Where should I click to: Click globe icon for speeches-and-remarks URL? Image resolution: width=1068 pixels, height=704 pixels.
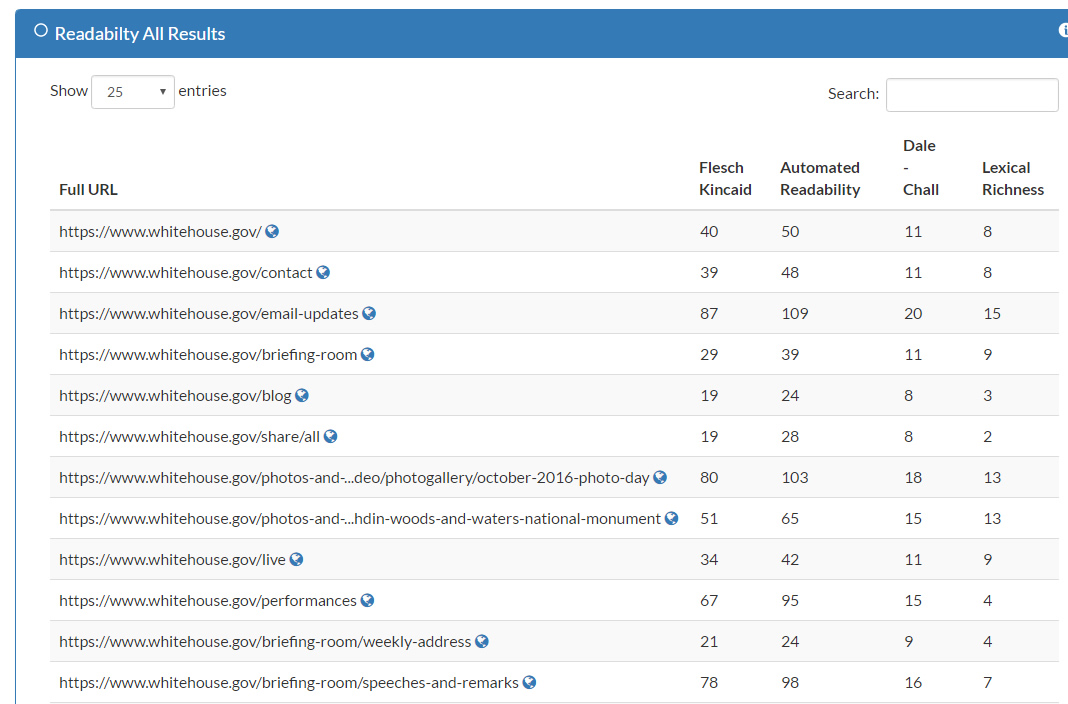pos(529,682)
